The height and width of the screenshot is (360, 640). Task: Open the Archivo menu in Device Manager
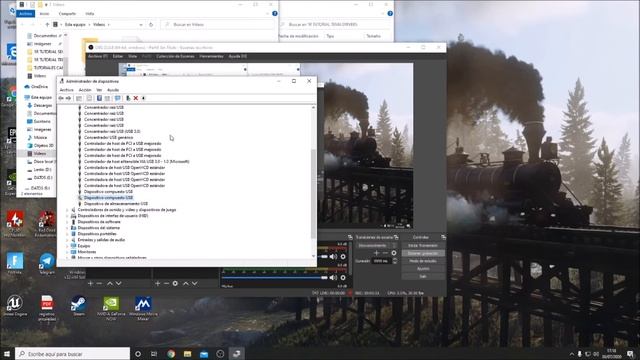pyautogui.click(x=67, y=90)
